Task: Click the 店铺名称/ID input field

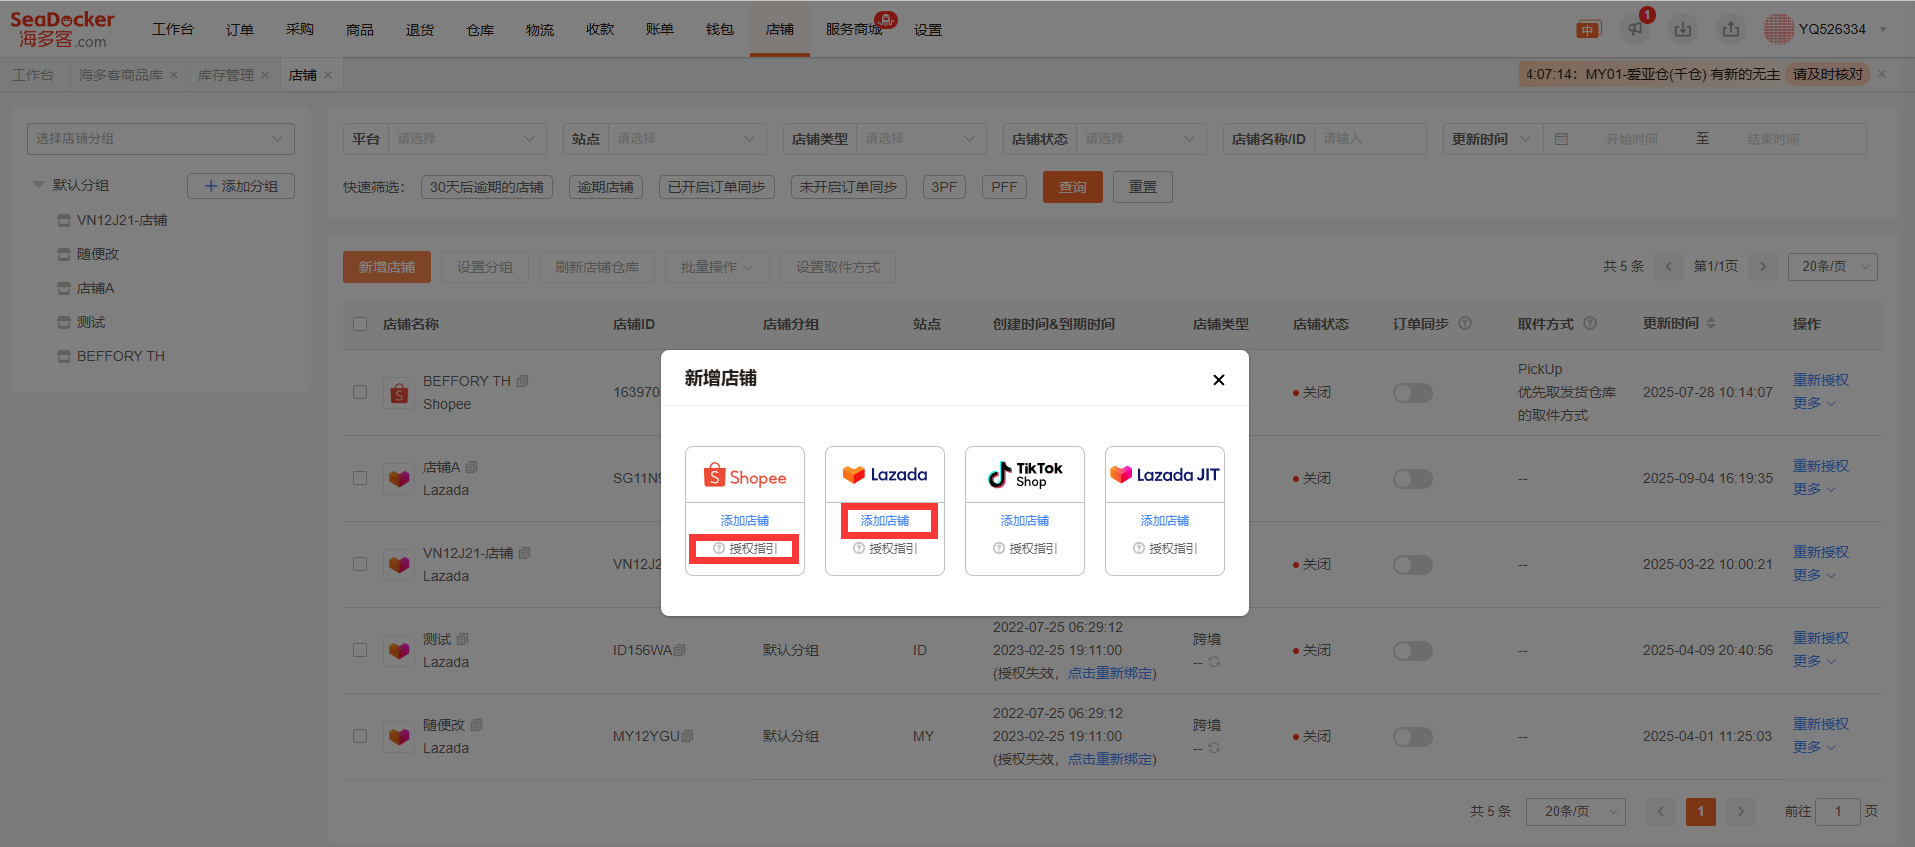Action: click(x=1369, y=139)
